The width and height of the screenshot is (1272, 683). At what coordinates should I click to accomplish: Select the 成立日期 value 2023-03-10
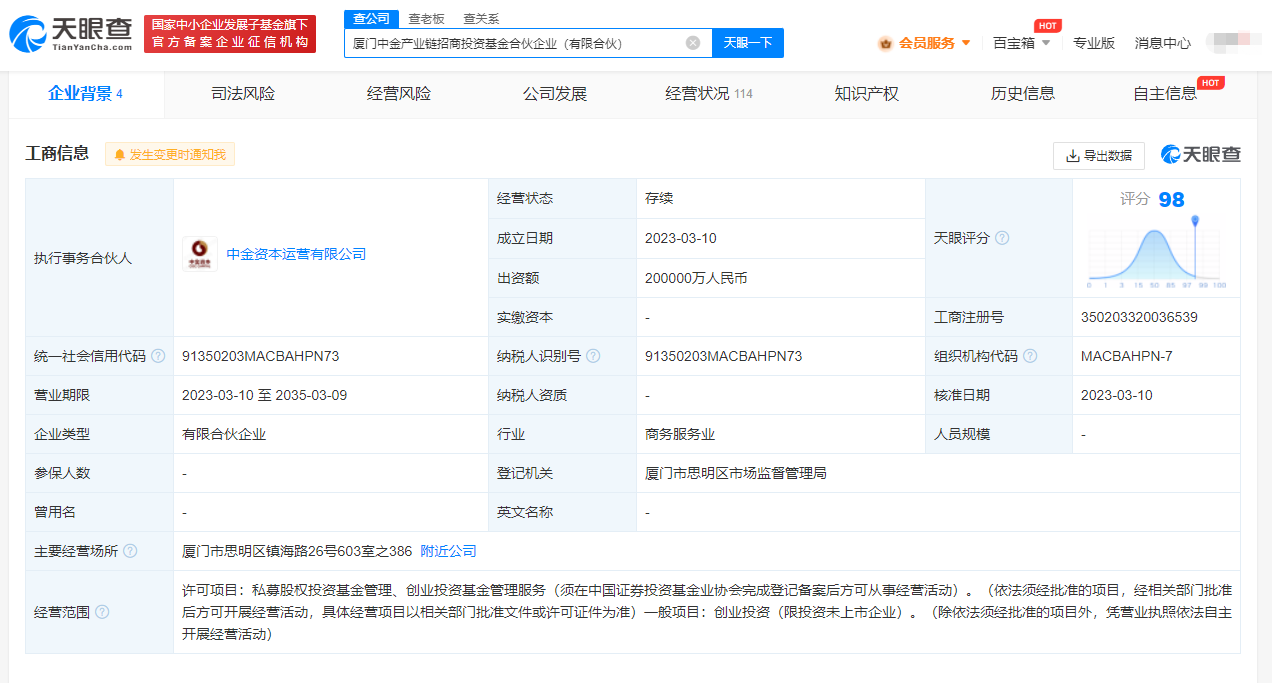pos(681,238)
